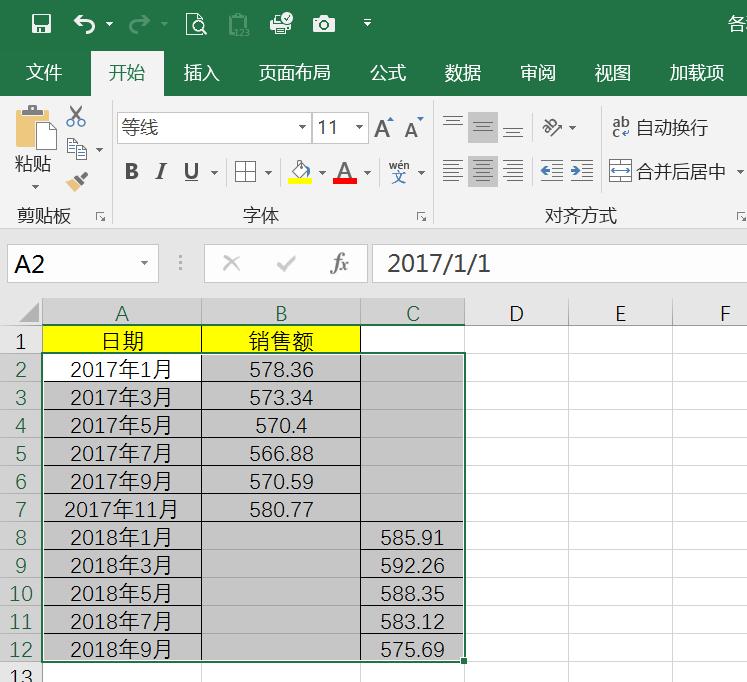This screenshot has width=747, height=682.
Task: Open fill color palette dropdown arrow
Action: [323, 172]
